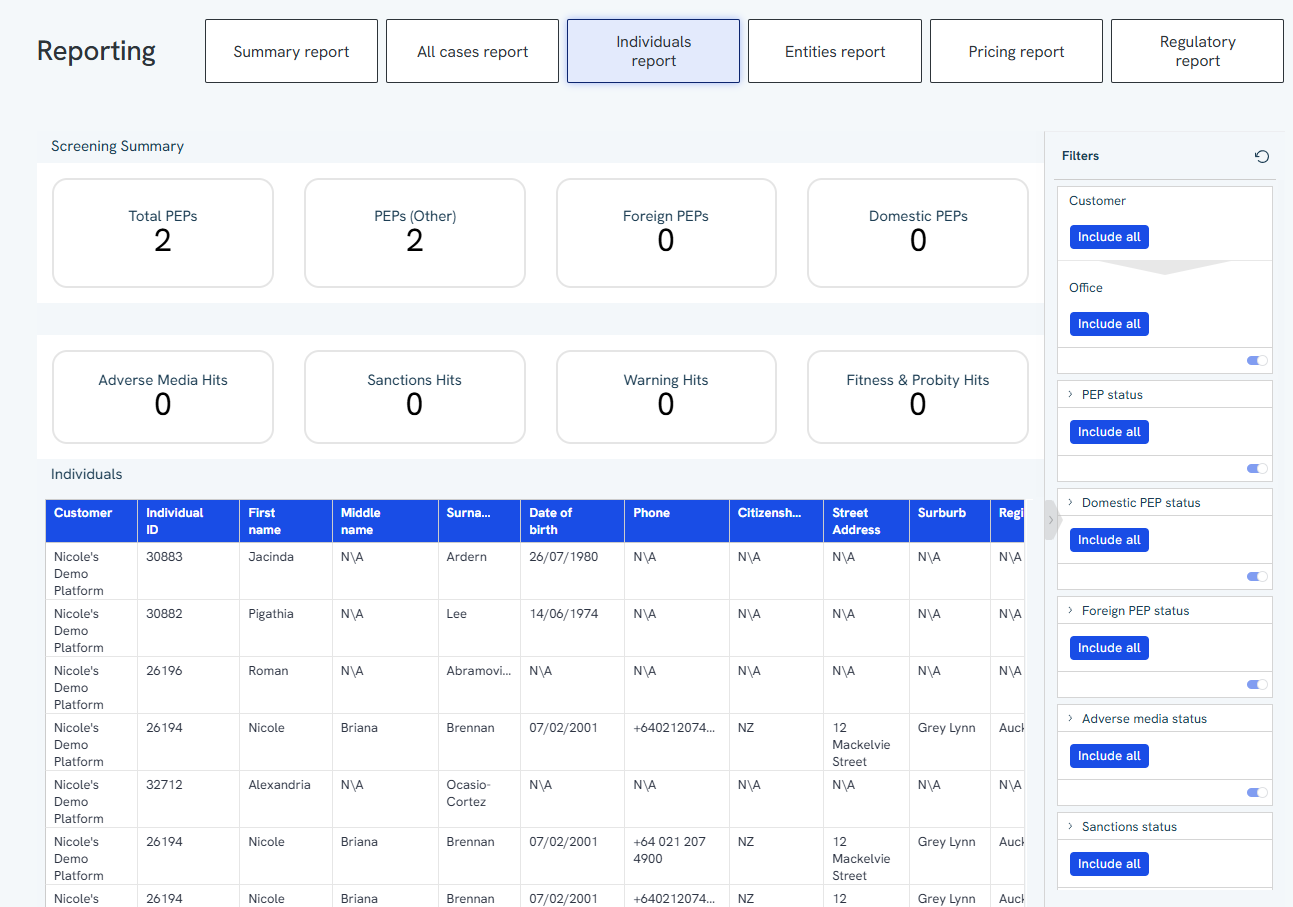Open the Pricing report tab
The image size is (1293, 907).
point(1016,51)
